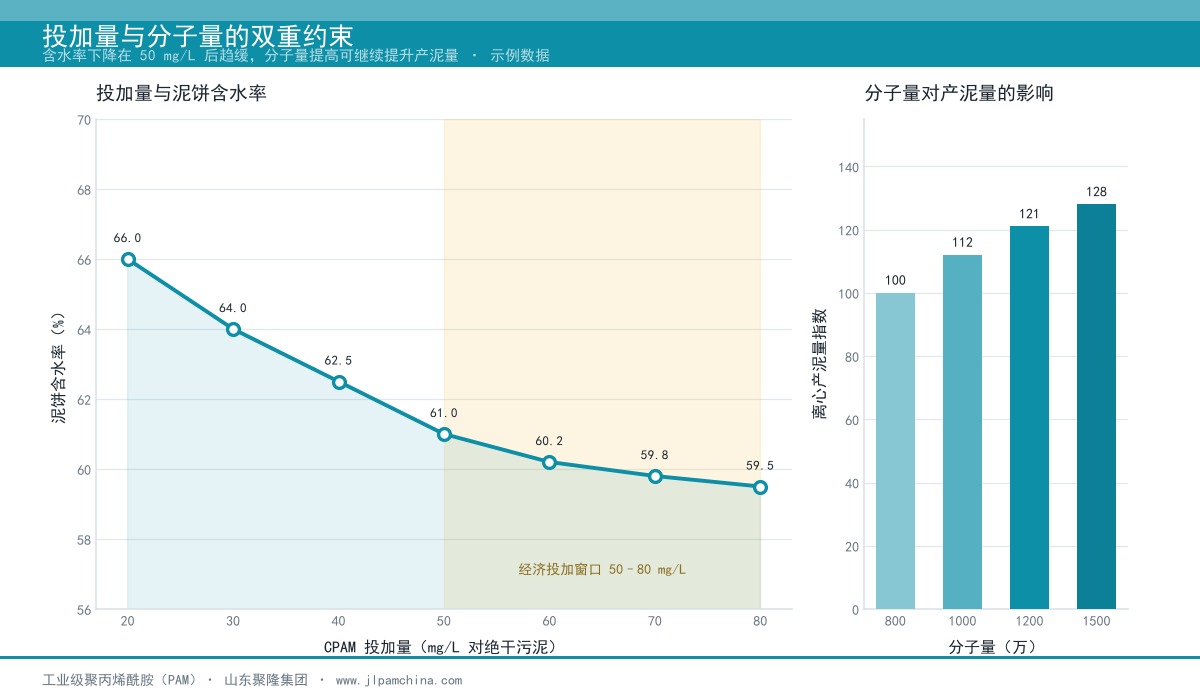Click the data point labeled 59.5
Image resolution: width=1200 pixels, height=700 pixels.
click(x=760, y=487)
